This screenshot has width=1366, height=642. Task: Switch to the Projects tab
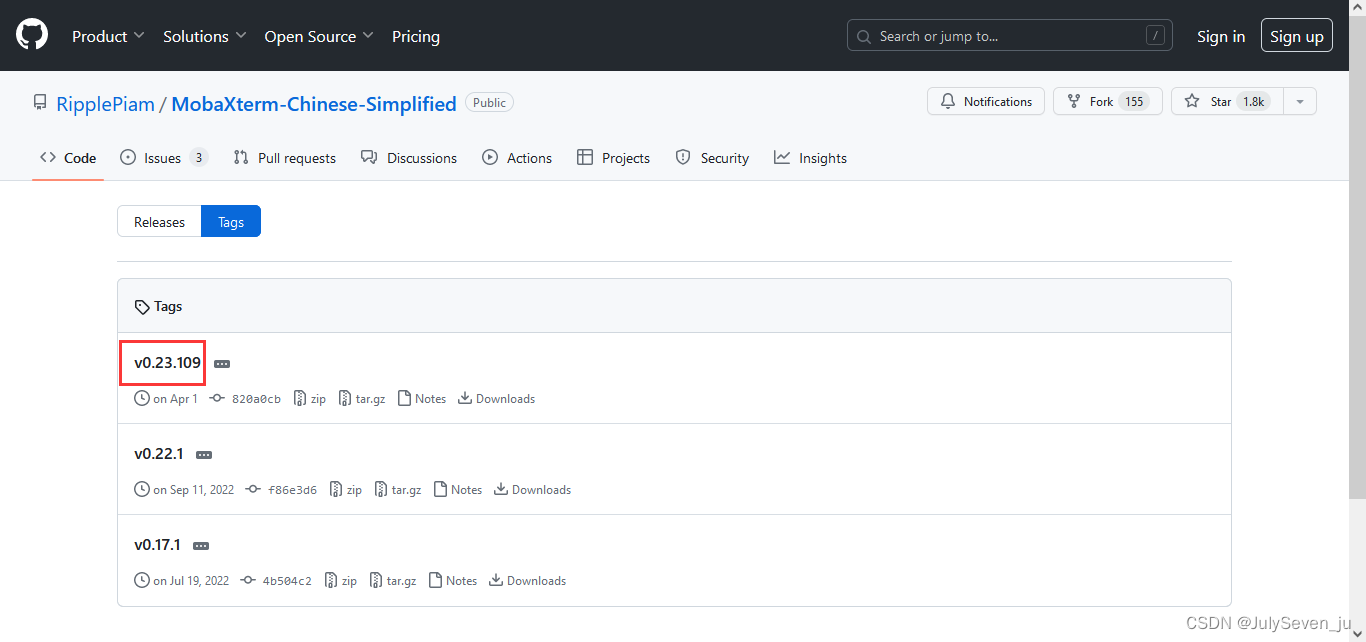pyautogui.click(x=614, y=158)
